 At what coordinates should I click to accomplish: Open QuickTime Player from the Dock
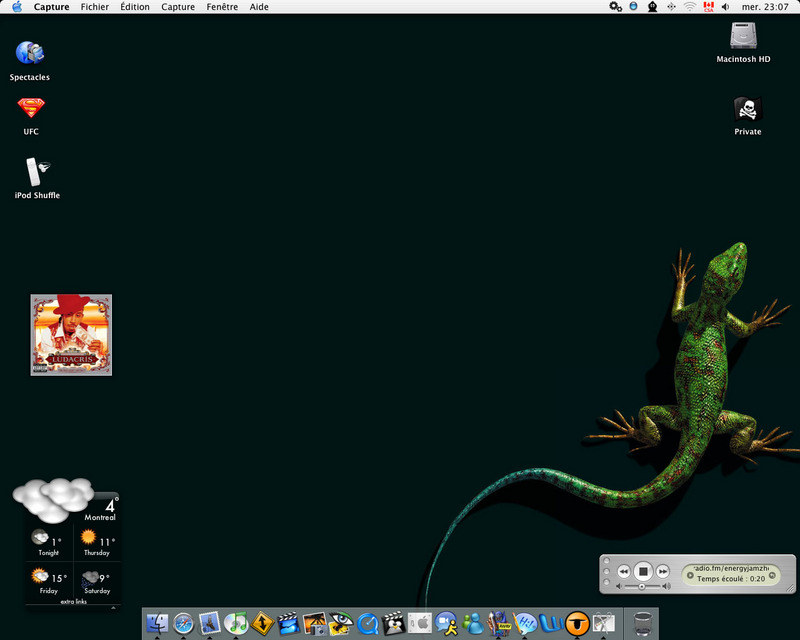(367, 624)
